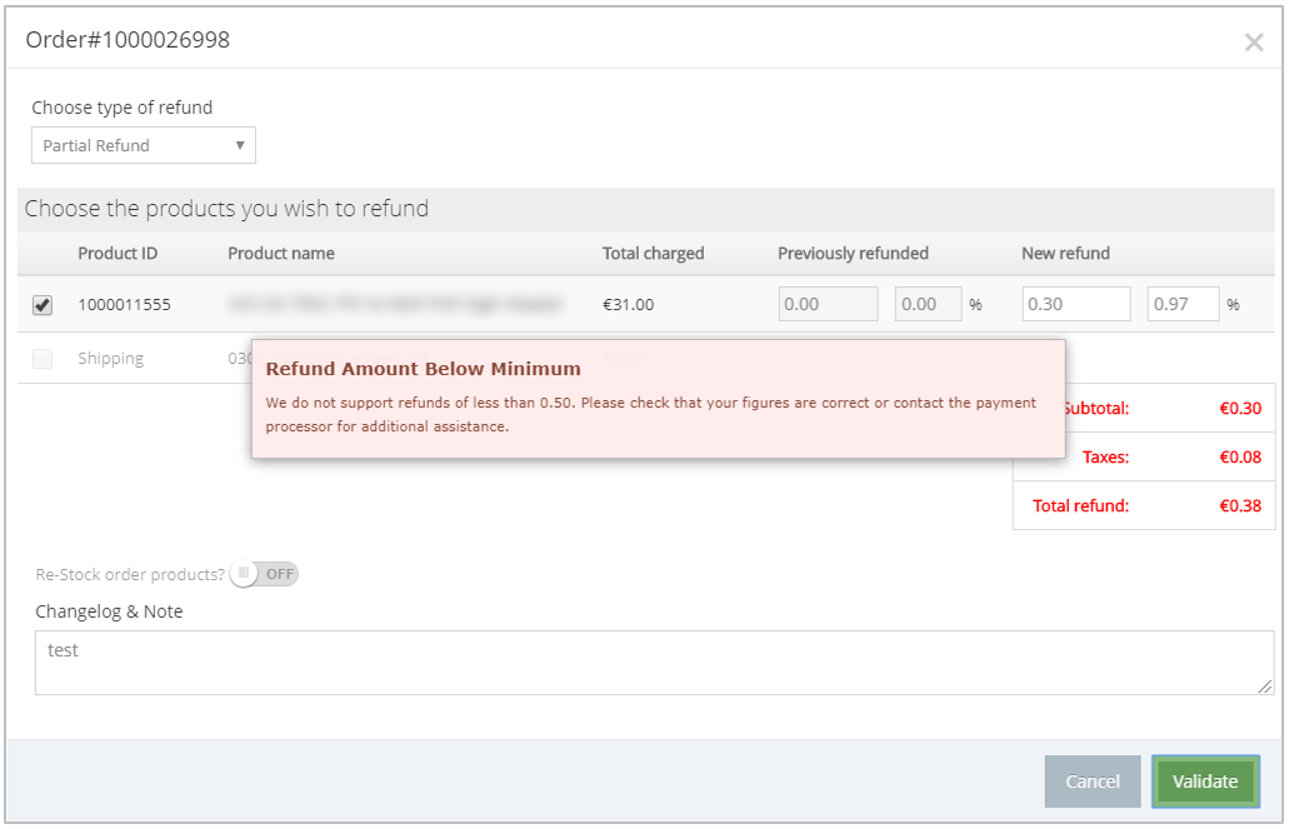
Task: Click the Product ID column header
Action: [118, 253]
